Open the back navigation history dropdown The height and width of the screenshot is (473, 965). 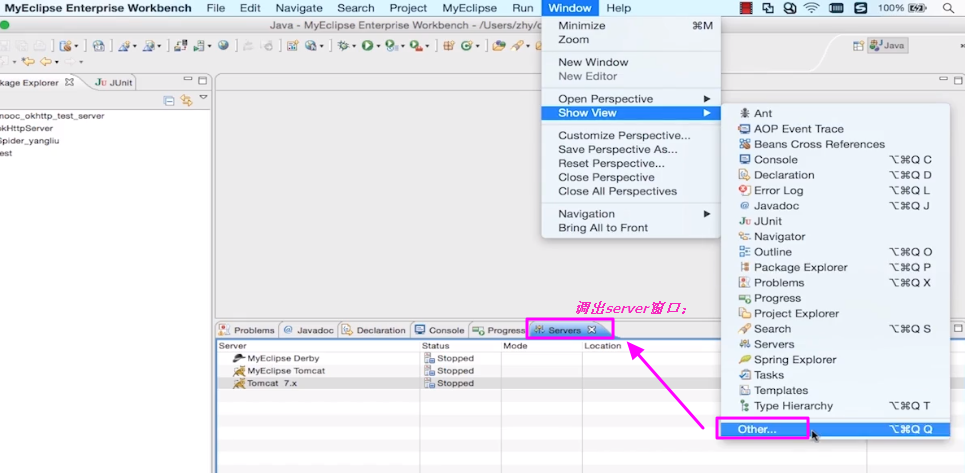pos(57,62)
